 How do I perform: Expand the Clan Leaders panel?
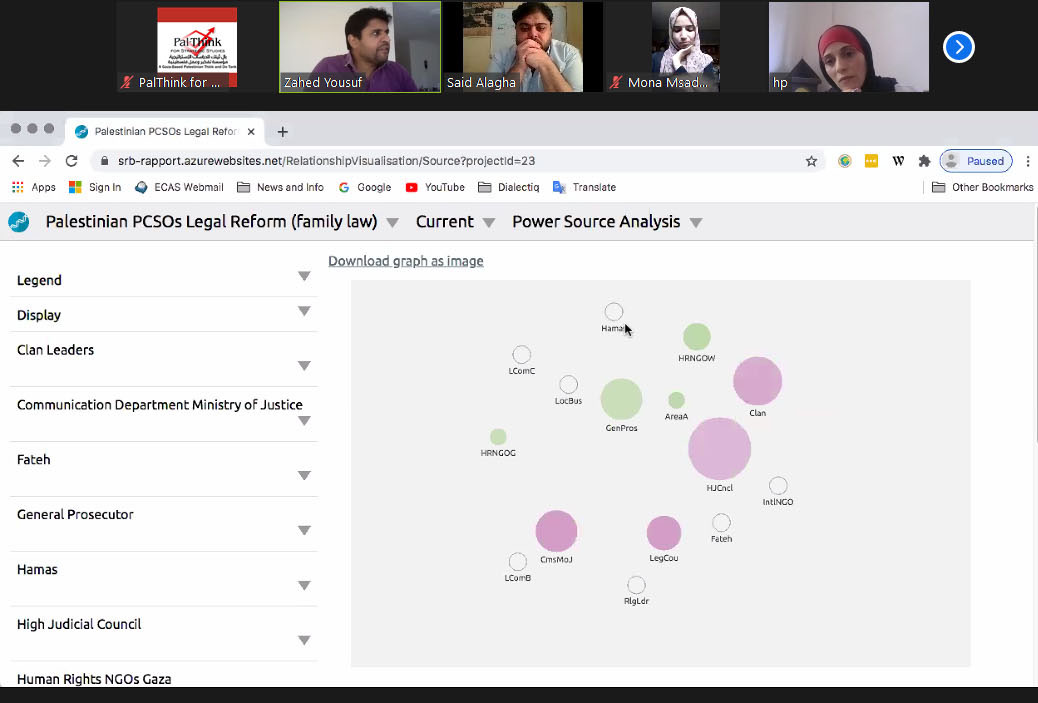304,366
